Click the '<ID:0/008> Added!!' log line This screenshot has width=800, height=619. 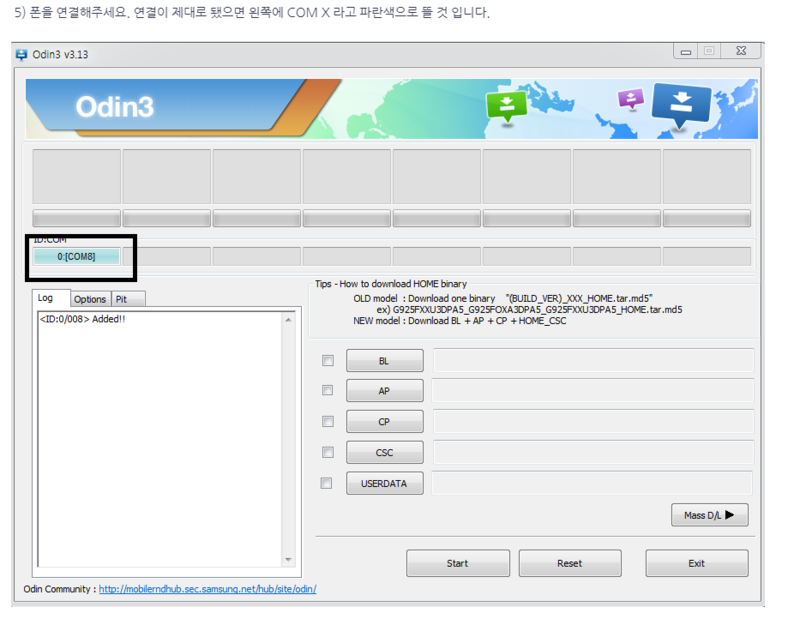[83, 319]
